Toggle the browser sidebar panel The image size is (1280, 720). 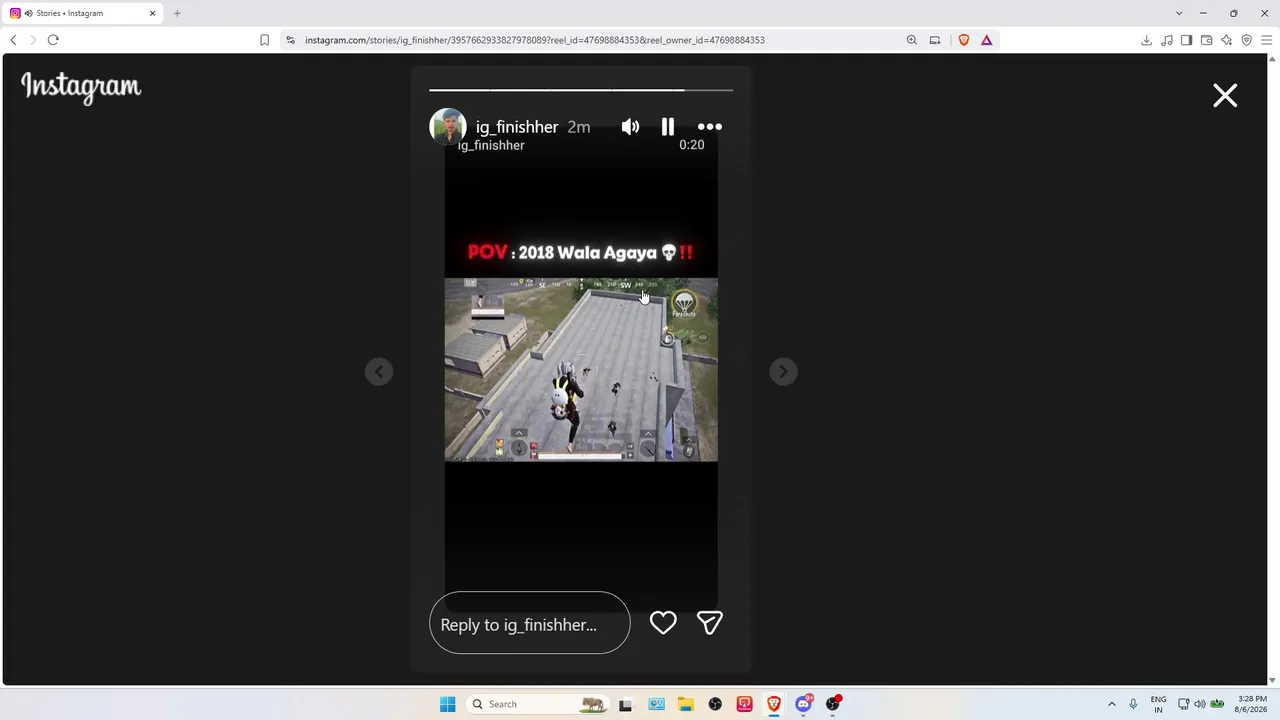1186,40
